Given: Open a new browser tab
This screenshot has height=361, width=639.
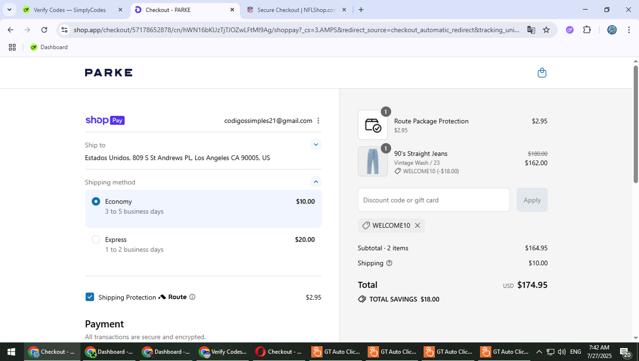Looking at the screenshot, I should [x=361, y=10].
